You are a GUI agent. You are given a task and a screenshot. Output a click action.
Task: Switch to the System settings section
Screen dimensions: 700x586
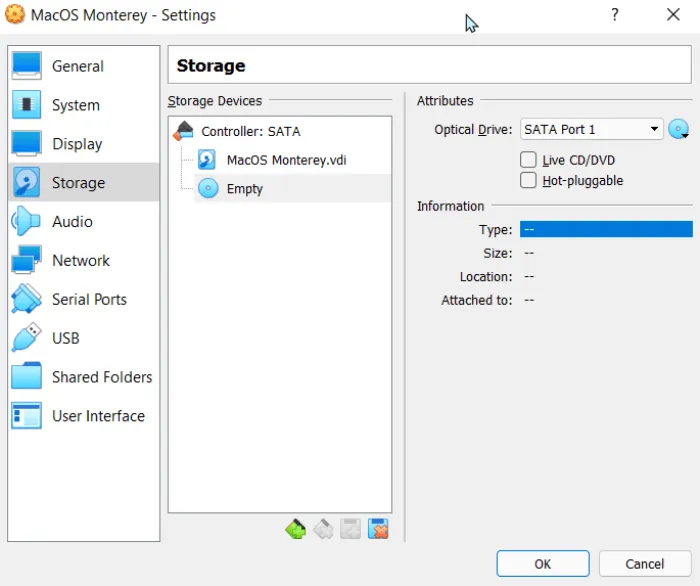point(75,105)
